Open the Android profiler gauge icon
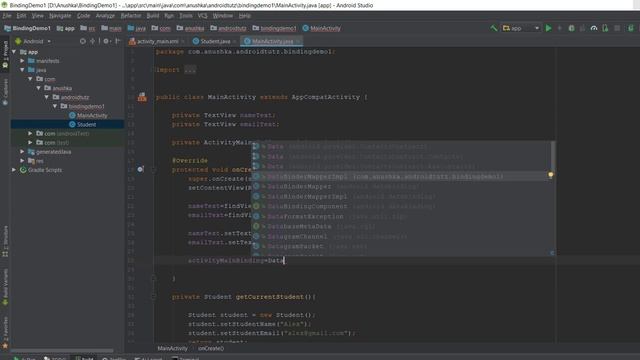640x360 pixels. (x=594, y=28)
